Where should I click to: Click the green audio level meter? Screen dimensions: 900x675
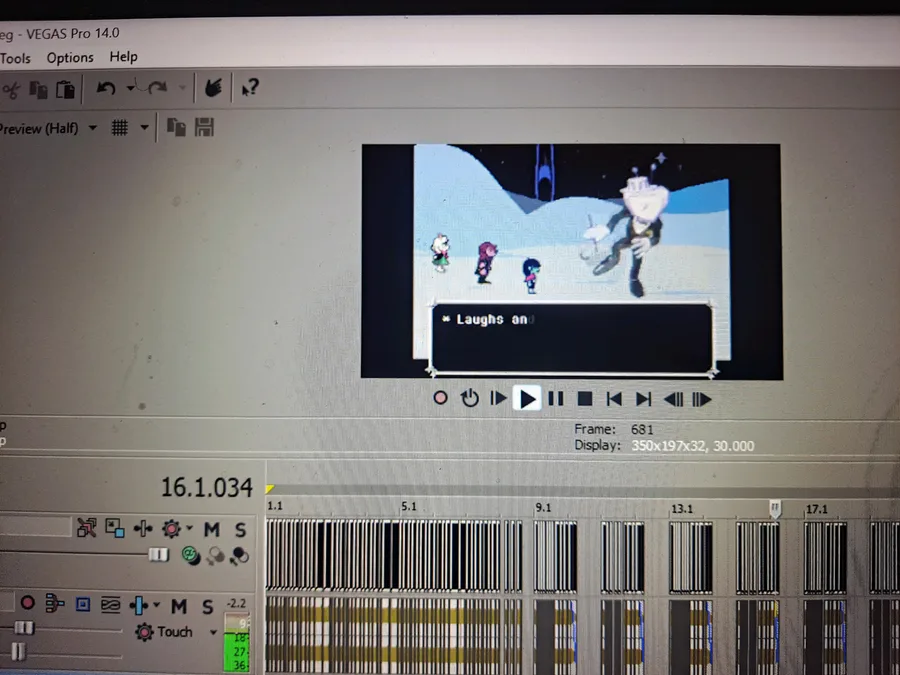pyautogui.click(x=236, y=643)
